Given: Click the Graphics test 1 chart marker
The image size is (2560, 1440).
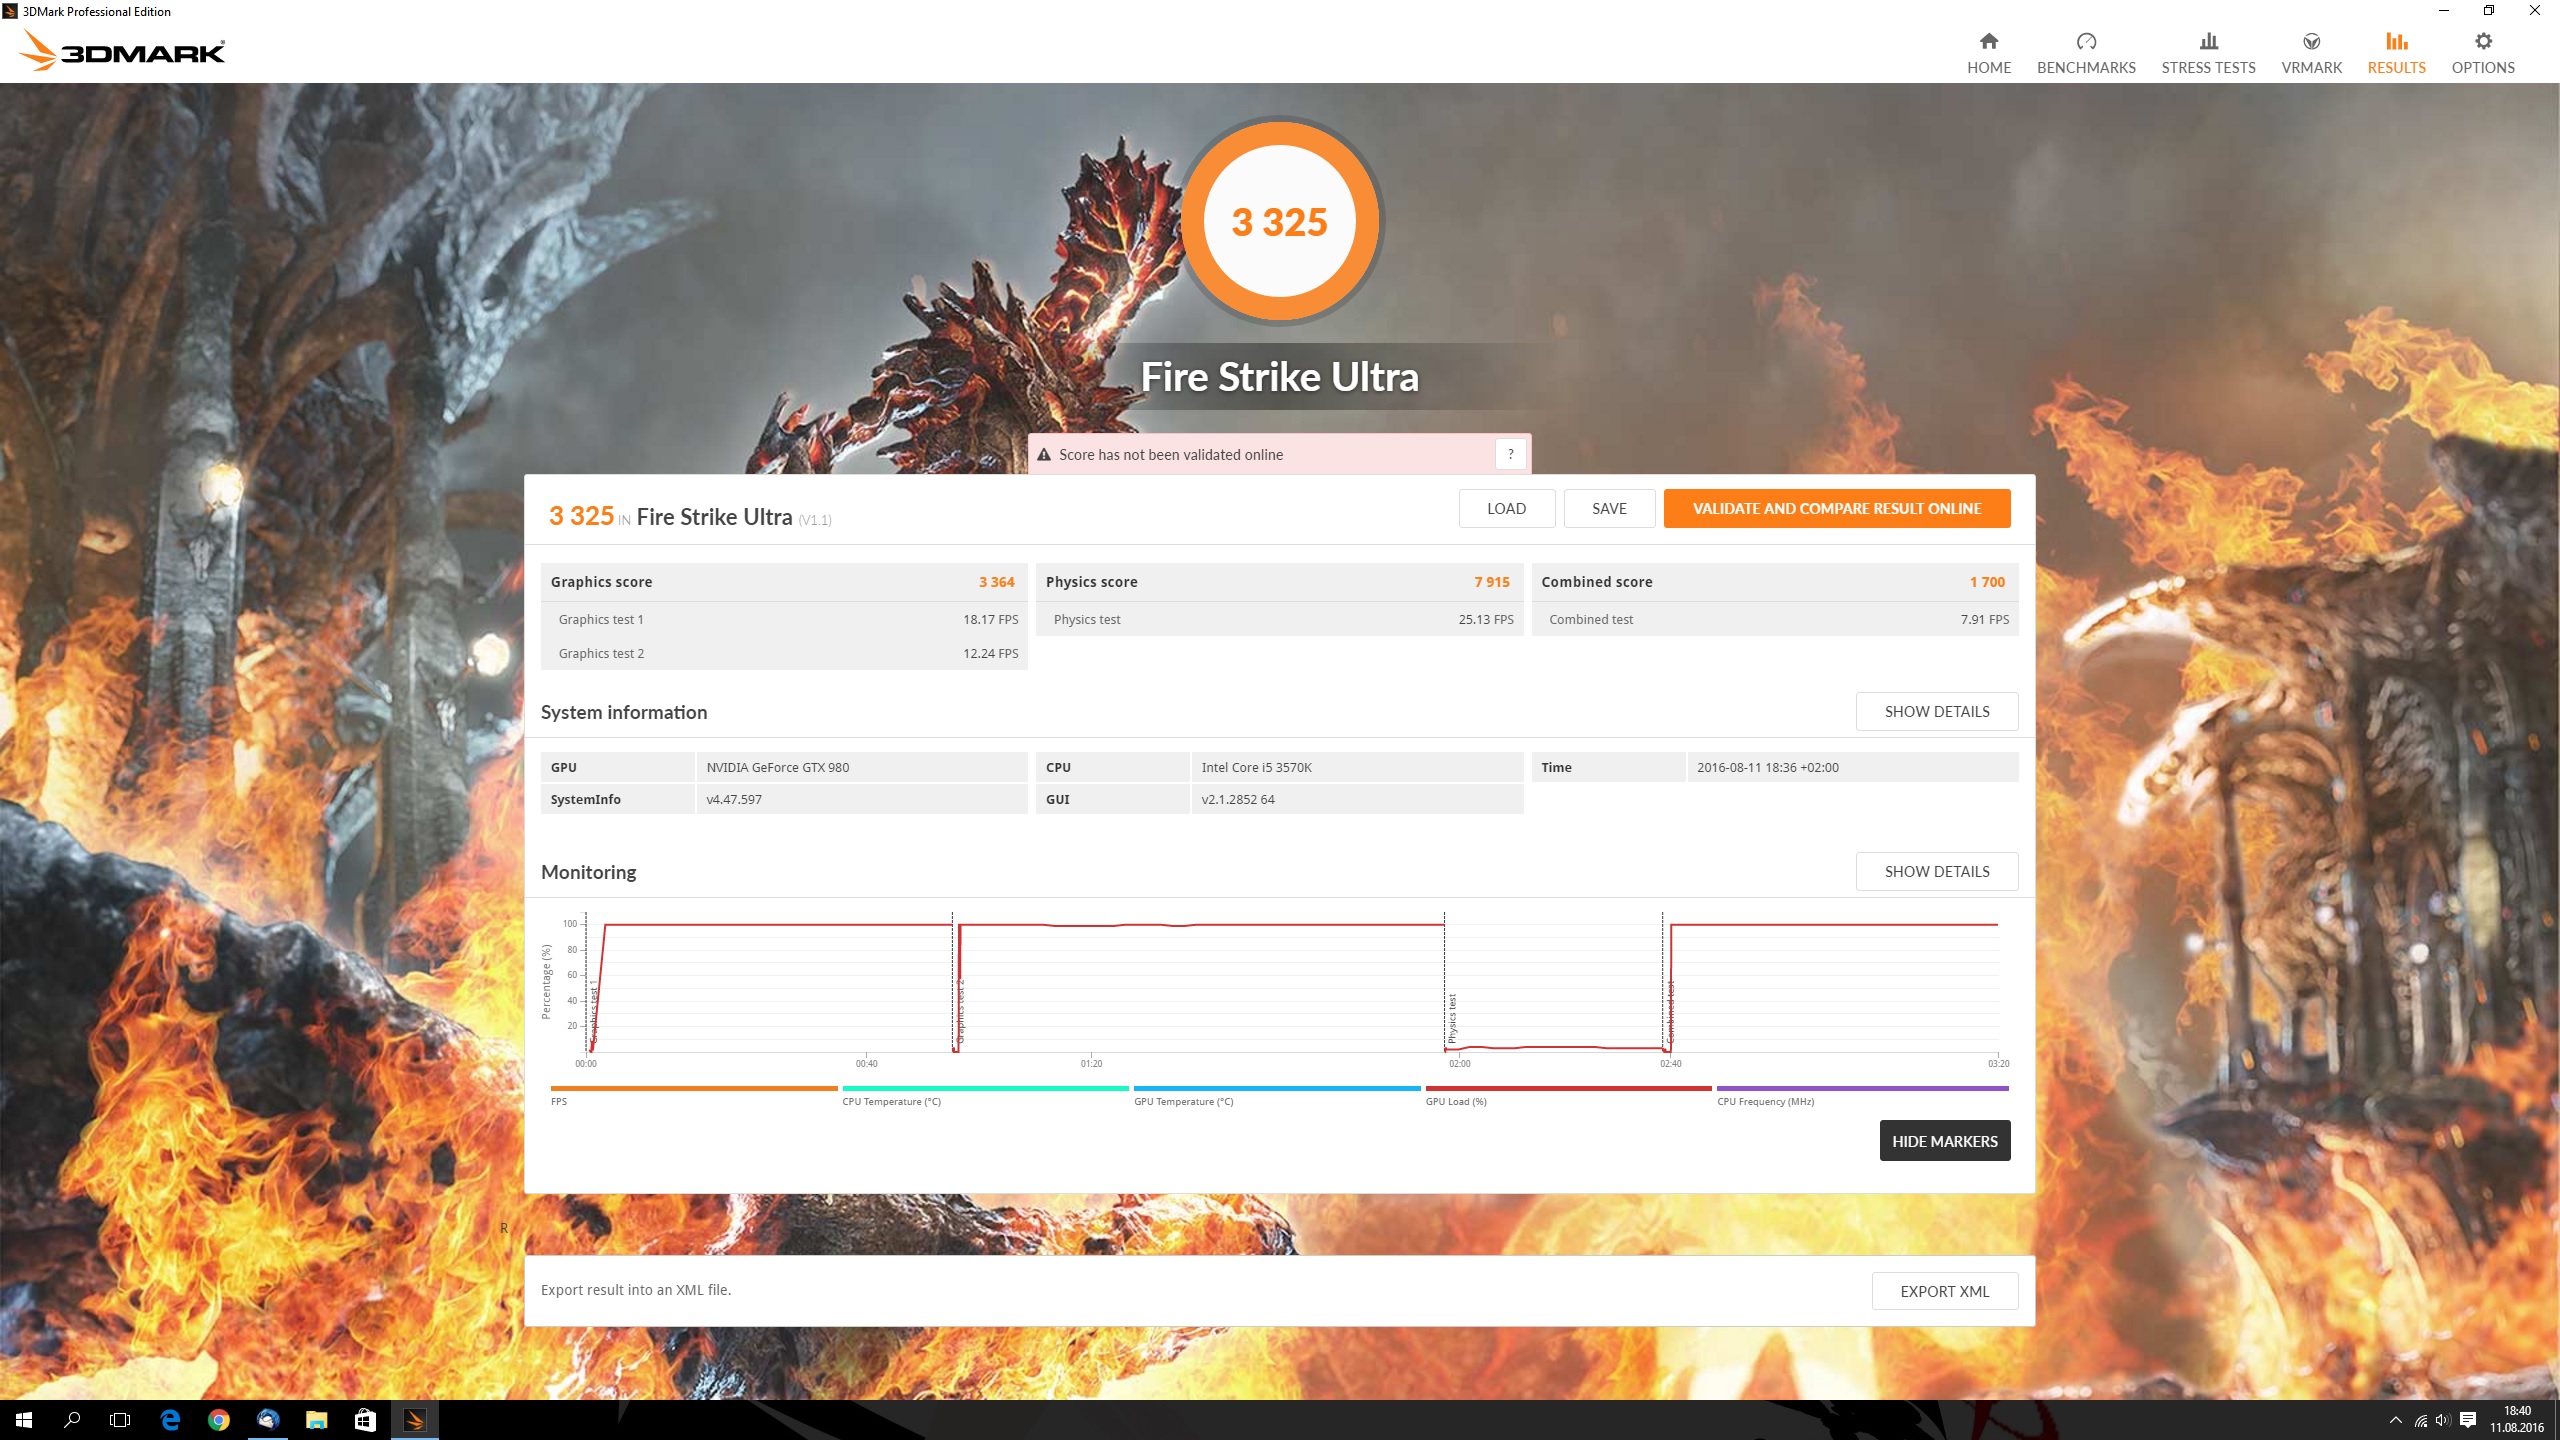Looking at the screenshot, I should [594, 1012].
